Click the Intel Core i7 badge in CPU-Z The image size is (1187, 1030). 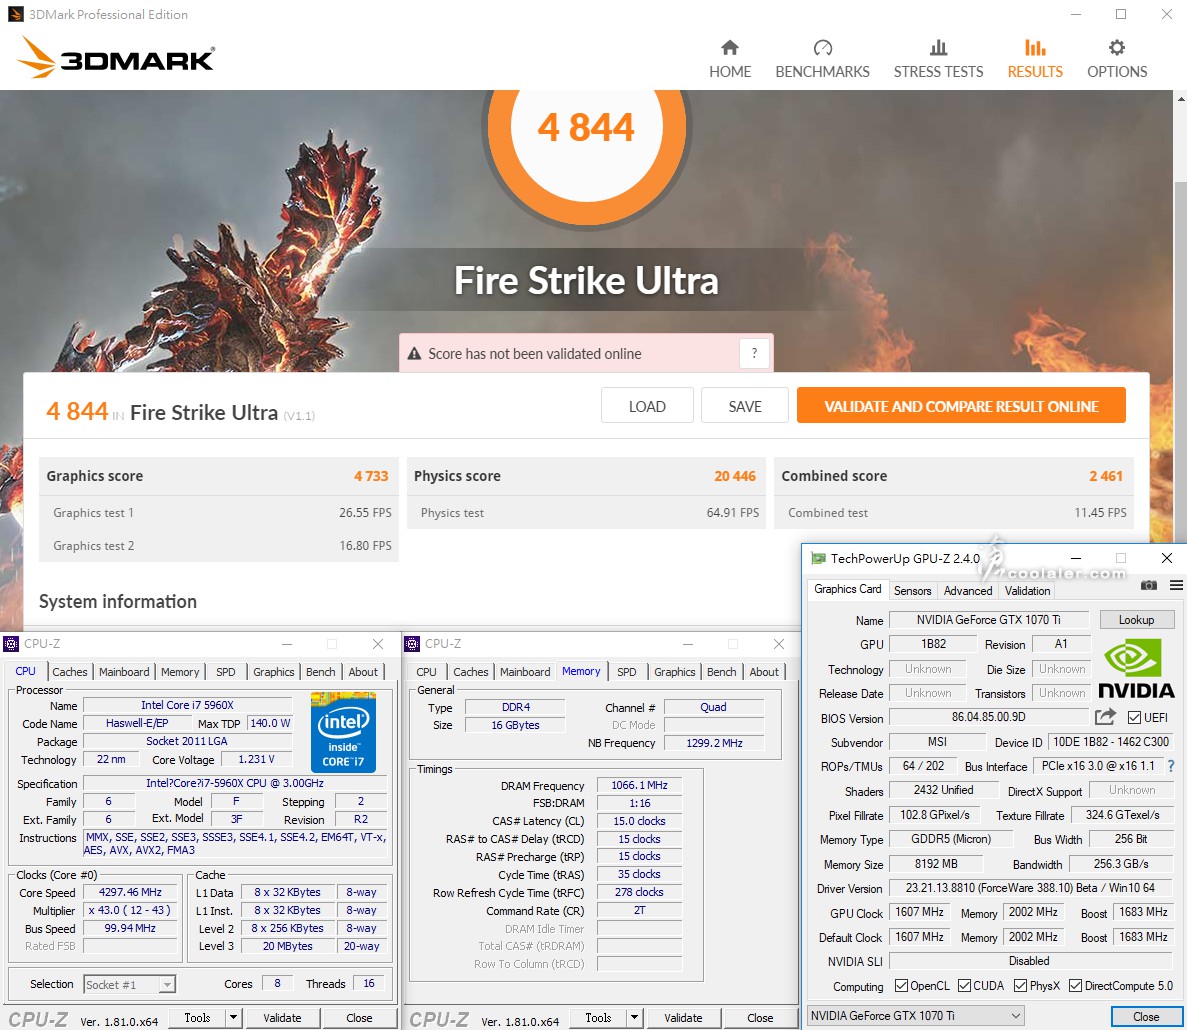[x=343, y=731]
